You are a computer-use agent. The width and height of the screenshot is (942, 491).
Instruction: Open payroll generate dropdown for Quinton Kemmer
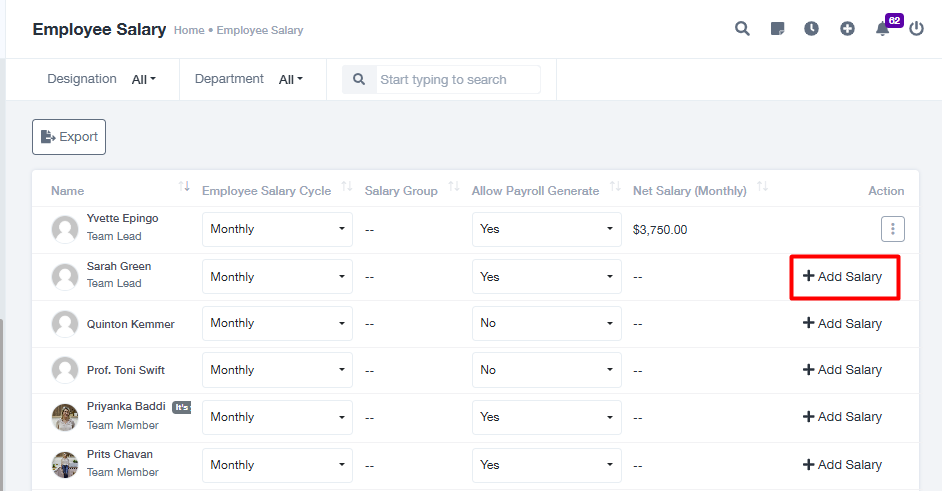point(547,323)
